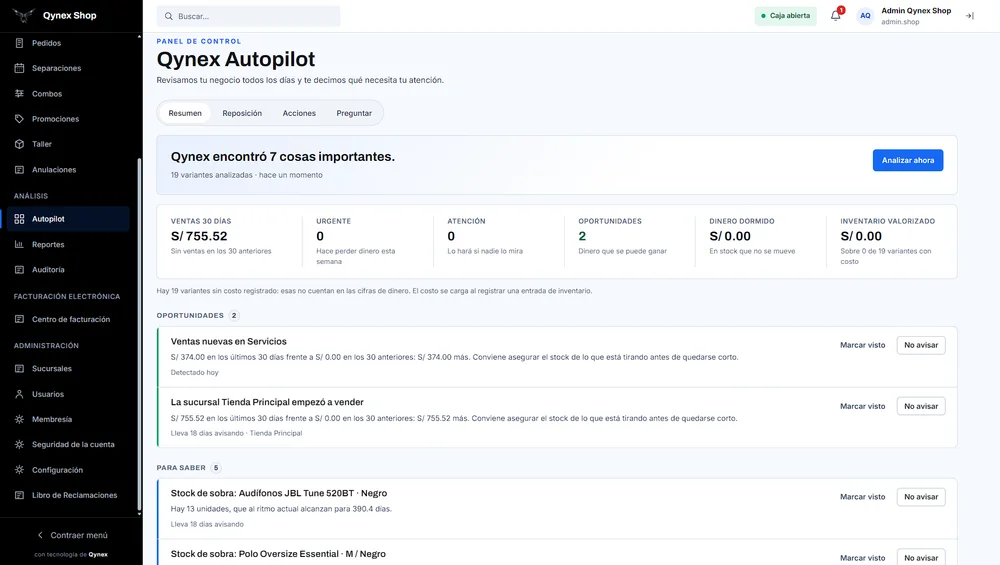Screen dimensions: 1000x565
Task: Open Pedidos via its sidebar icon
Action: (x=19, y=43)
